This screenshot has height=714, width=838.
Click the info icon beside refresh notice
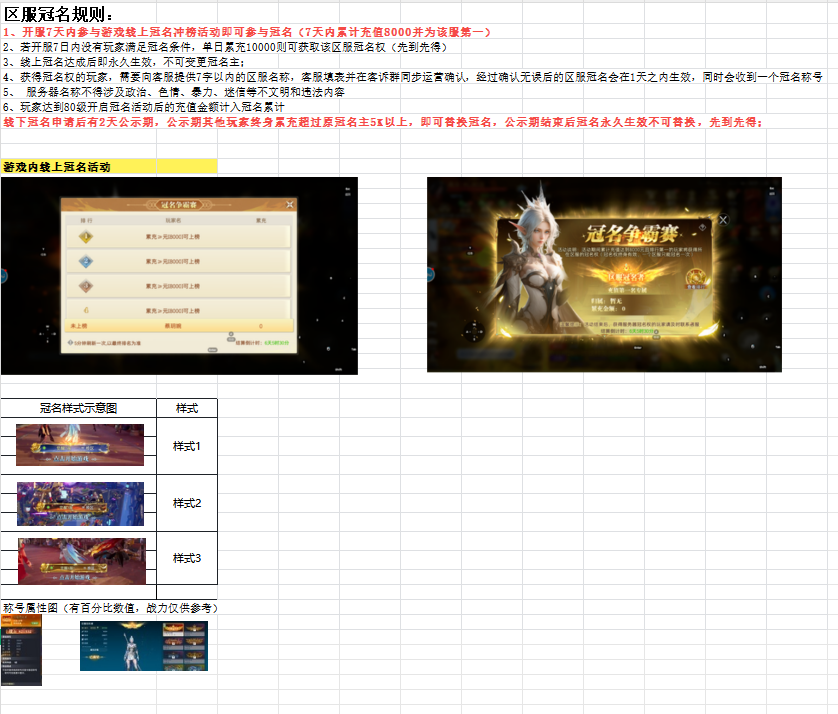tap(71, 343)
